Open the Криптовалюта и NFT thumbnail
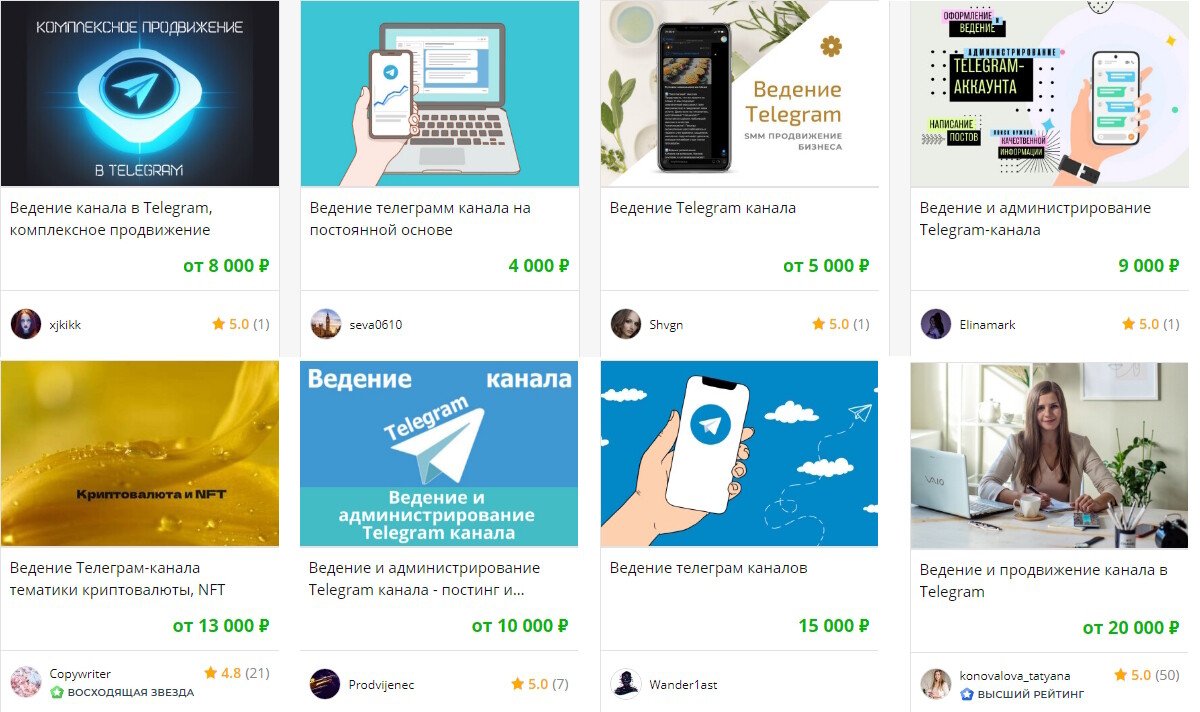The image size is (1200, 712). [140, 454]
